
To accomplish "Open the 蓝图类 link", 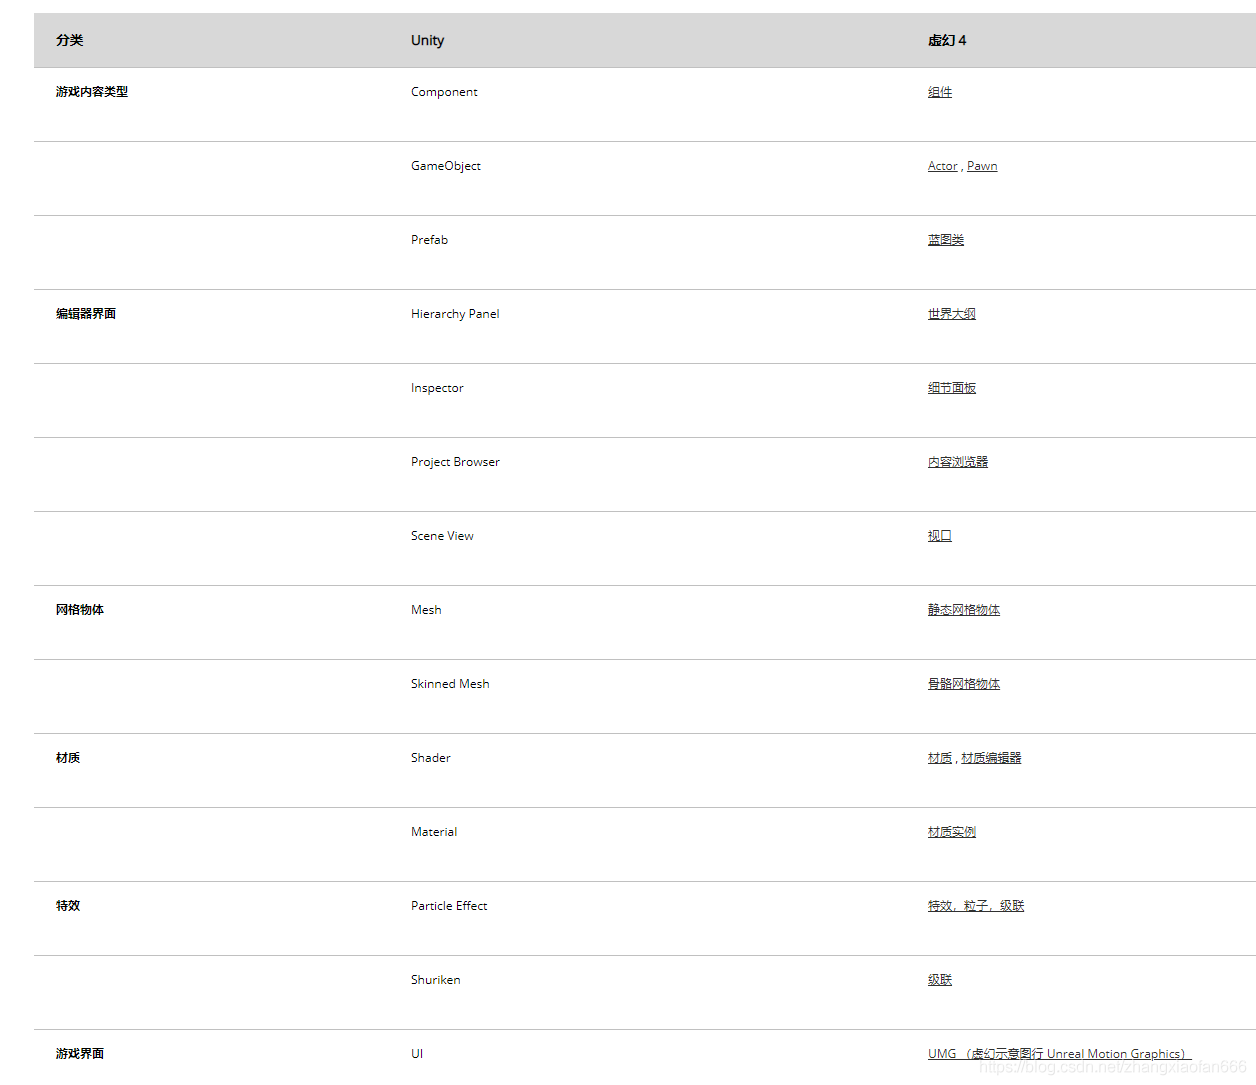I will coord(945,240).
